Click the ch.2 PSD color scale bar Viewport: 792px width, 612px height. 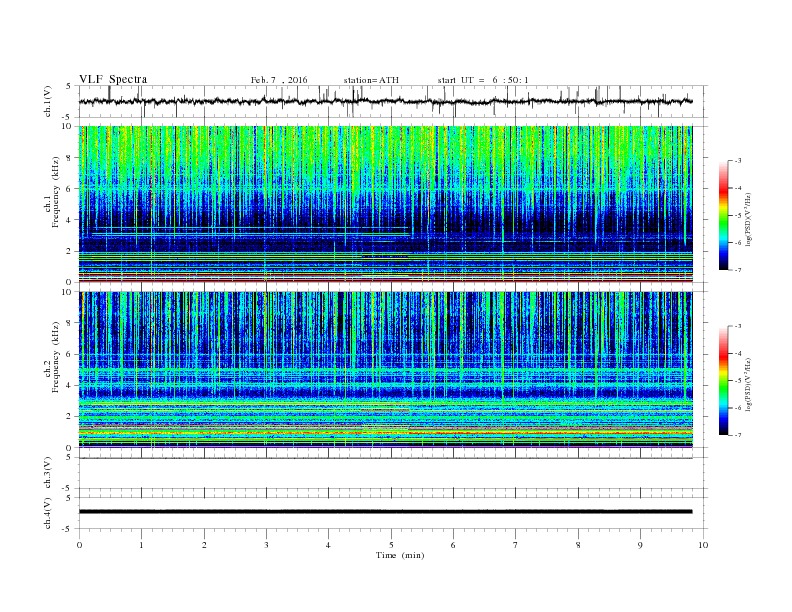[x=723, y=380]
